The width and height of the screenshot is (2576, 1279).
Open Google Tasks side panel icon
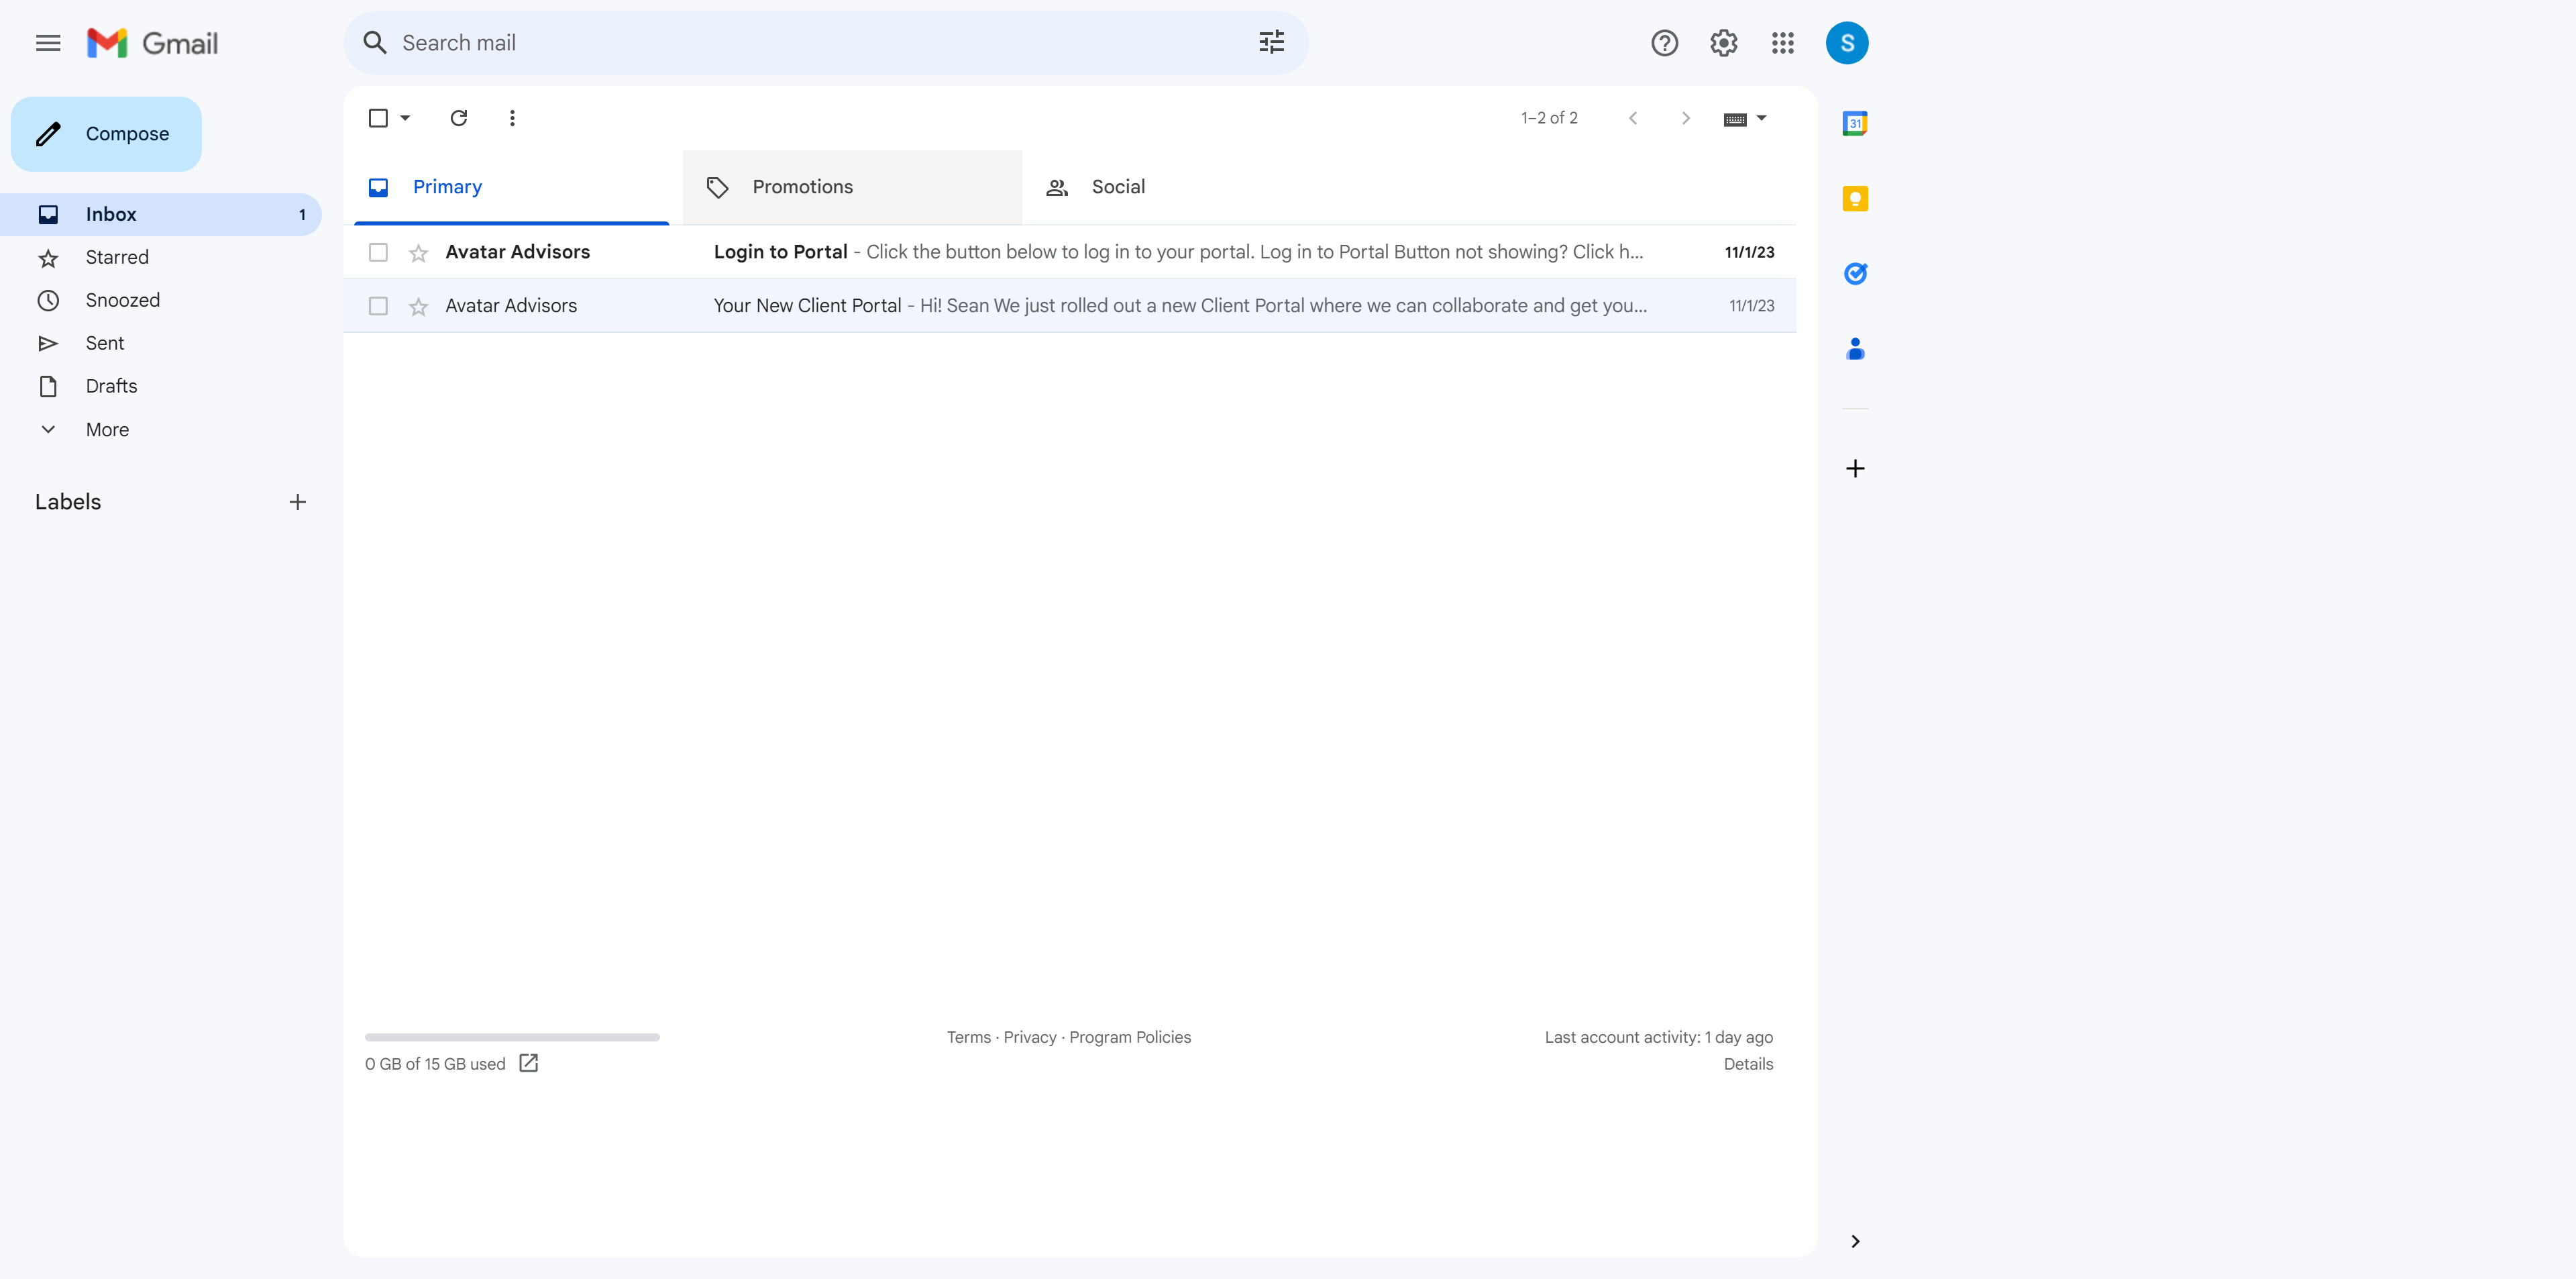pos(1854,273)
